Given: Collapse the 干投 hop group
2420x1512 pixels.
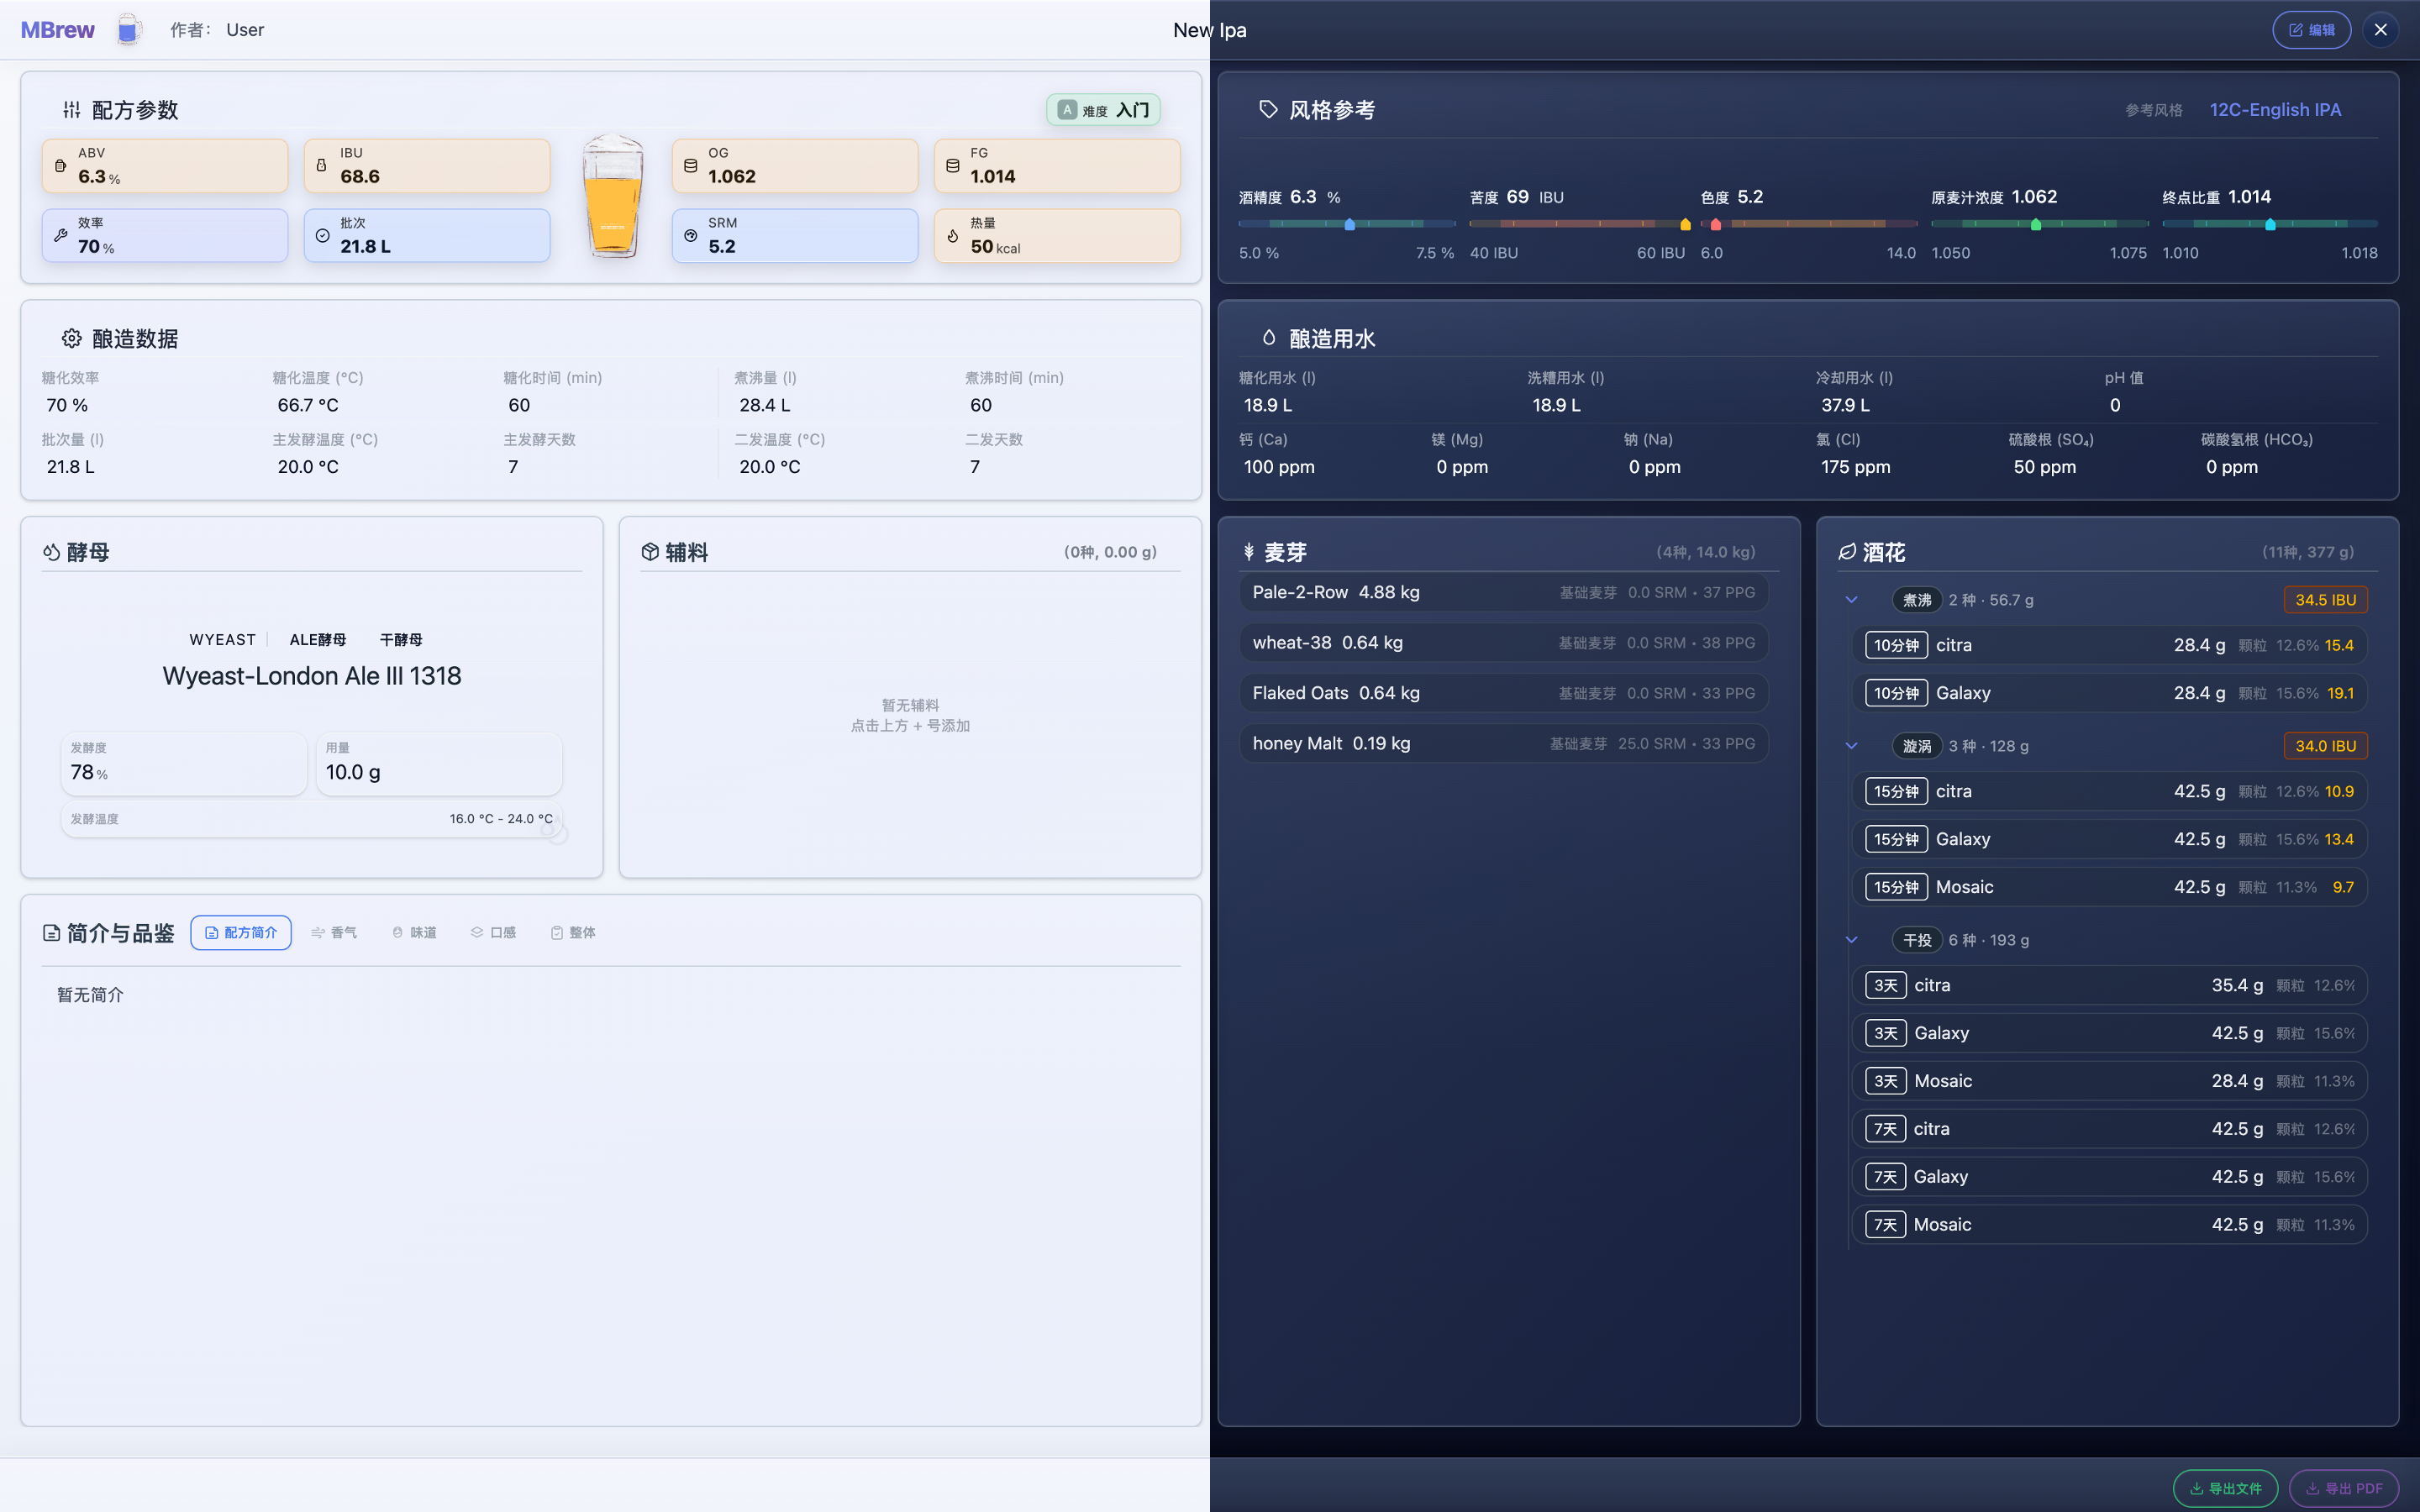Looking at the screenshot, I should pos(1851,940).
